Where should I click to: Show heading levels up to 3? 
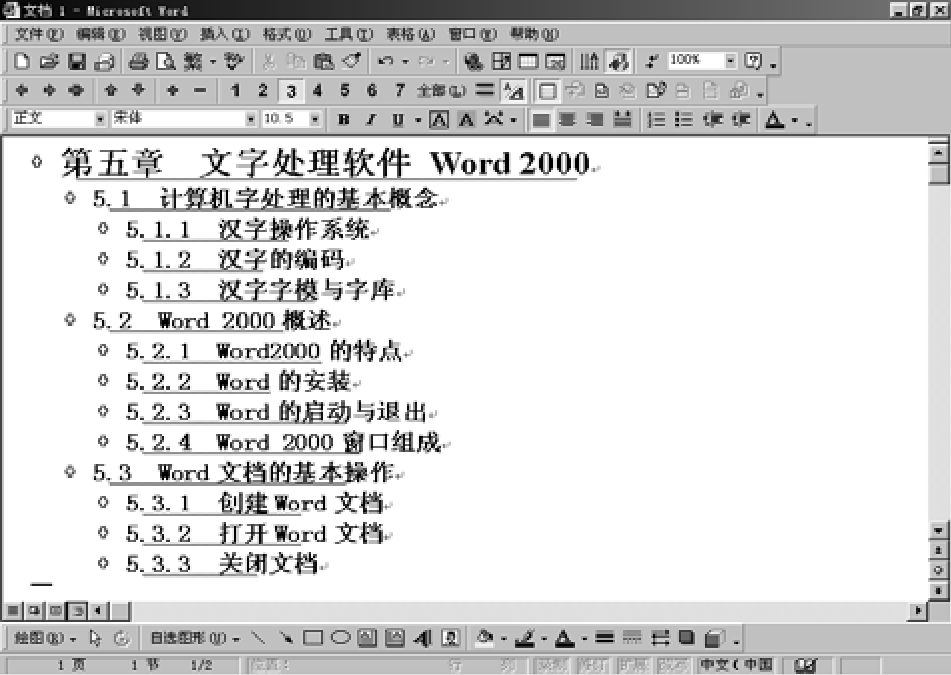(291, 91)
